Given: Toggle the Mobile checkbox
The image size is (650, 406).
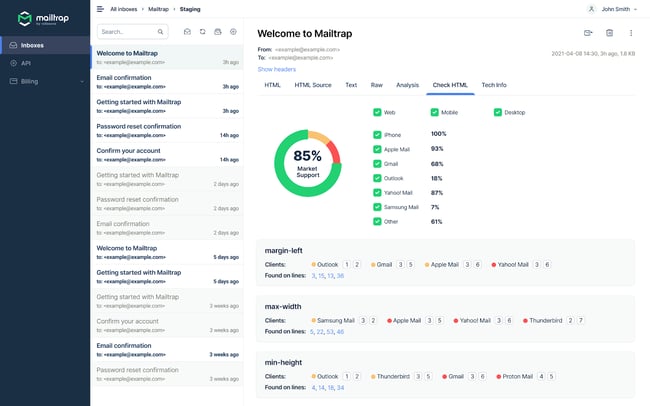Looking at the screenshot, I should [x=434, y=112].
